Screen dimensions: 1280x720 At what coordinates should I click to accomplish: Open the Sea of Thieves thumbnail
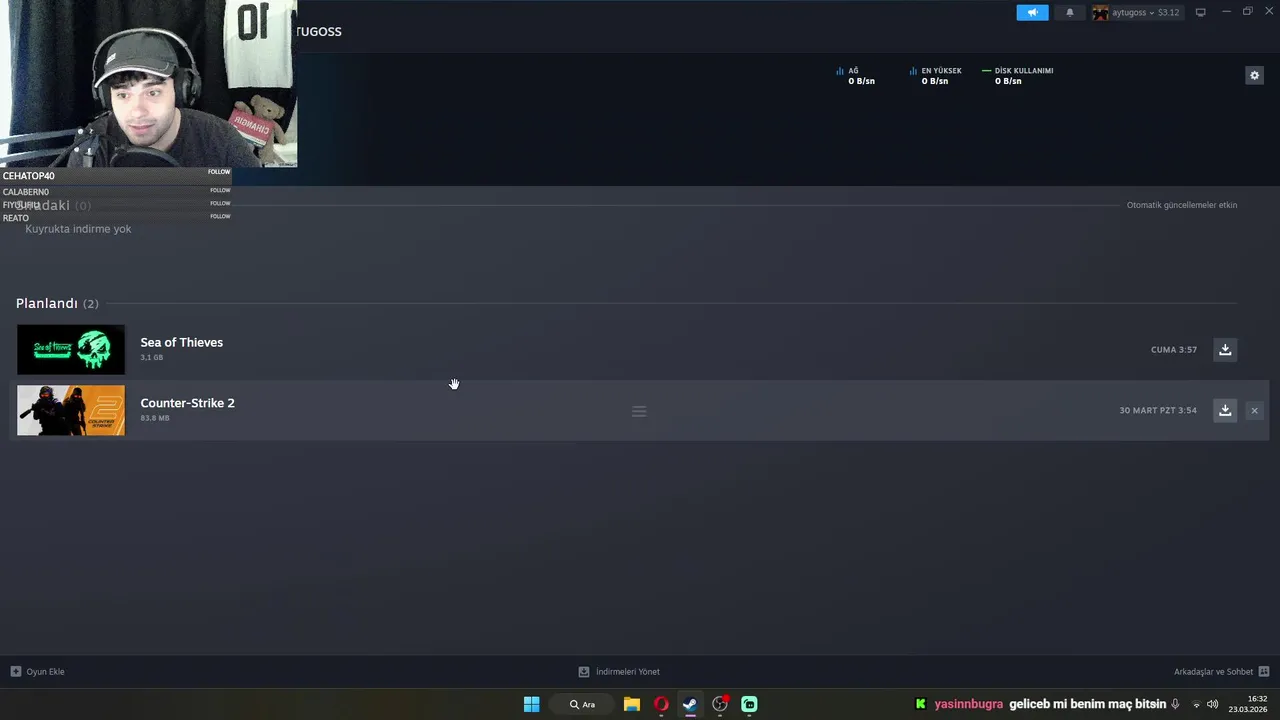(x=71, y=349)
